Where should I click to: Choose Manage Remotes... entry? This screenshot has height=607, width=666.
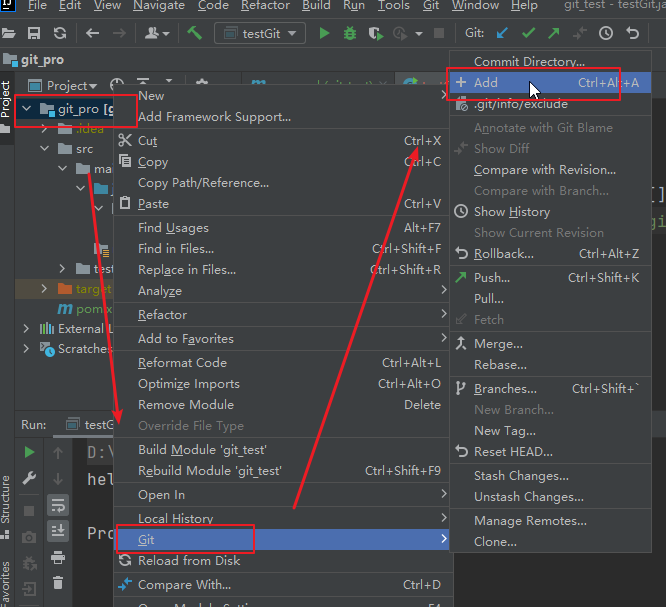click(550, 521)
